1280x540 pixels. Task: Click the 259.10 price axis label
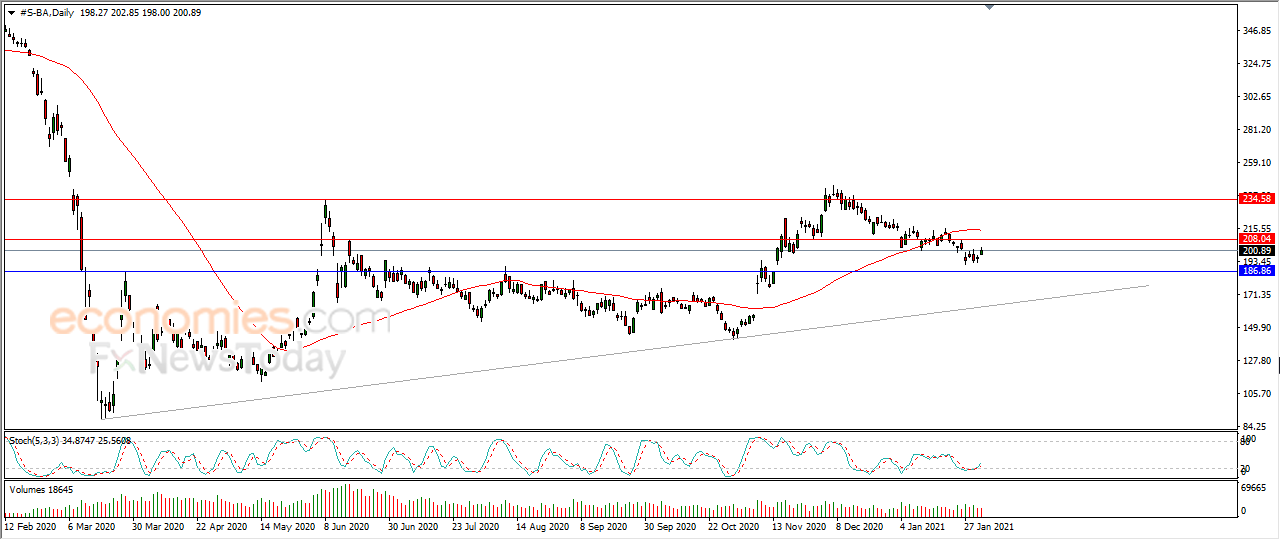coord(1257,163)
